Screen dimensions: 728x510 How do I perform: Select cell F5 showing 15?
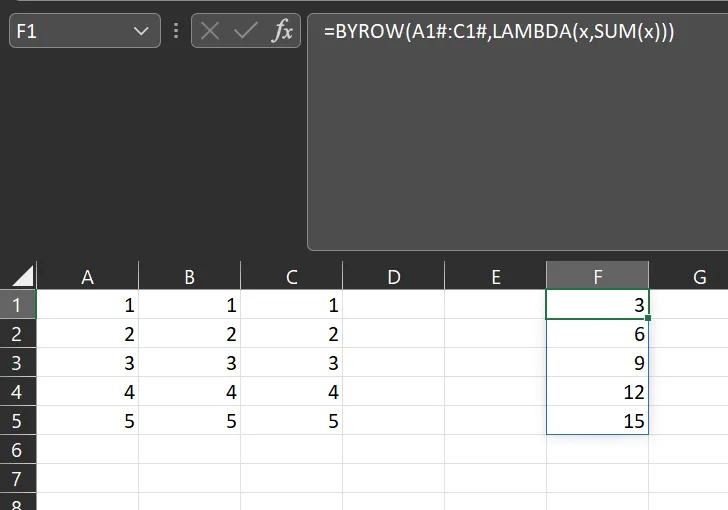(x=598, y=420)
